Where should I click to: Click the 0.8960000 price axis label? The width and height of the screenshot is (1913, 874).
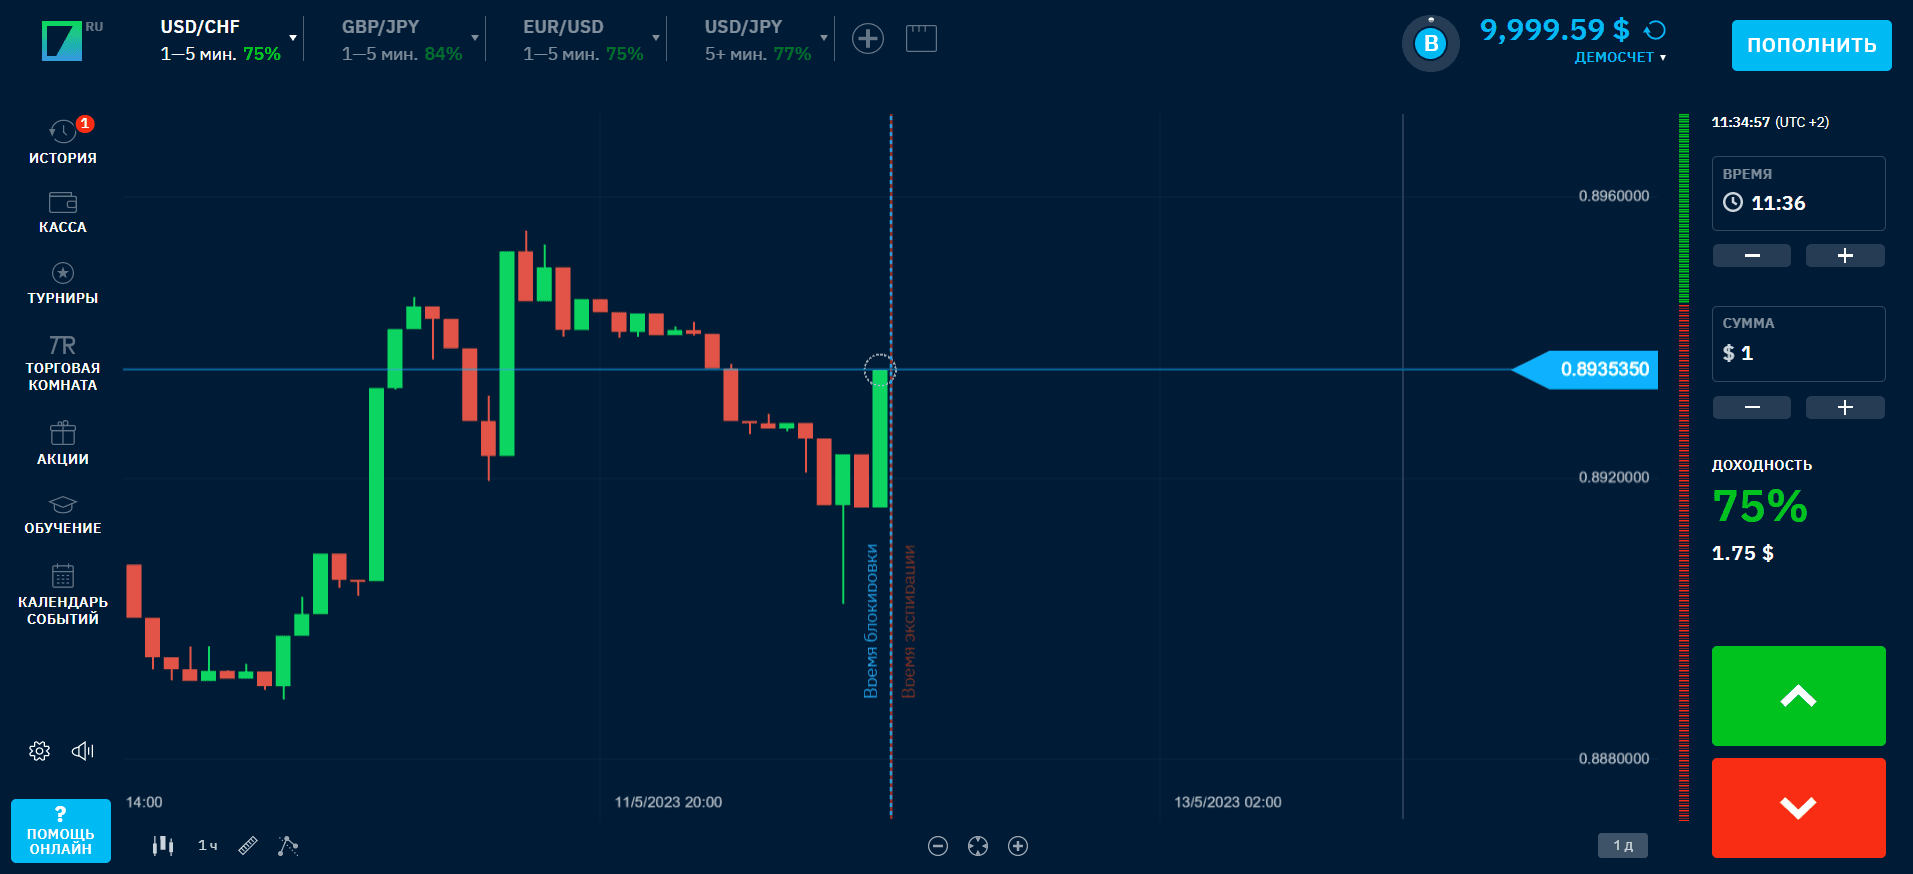(x=1614, y=196)
